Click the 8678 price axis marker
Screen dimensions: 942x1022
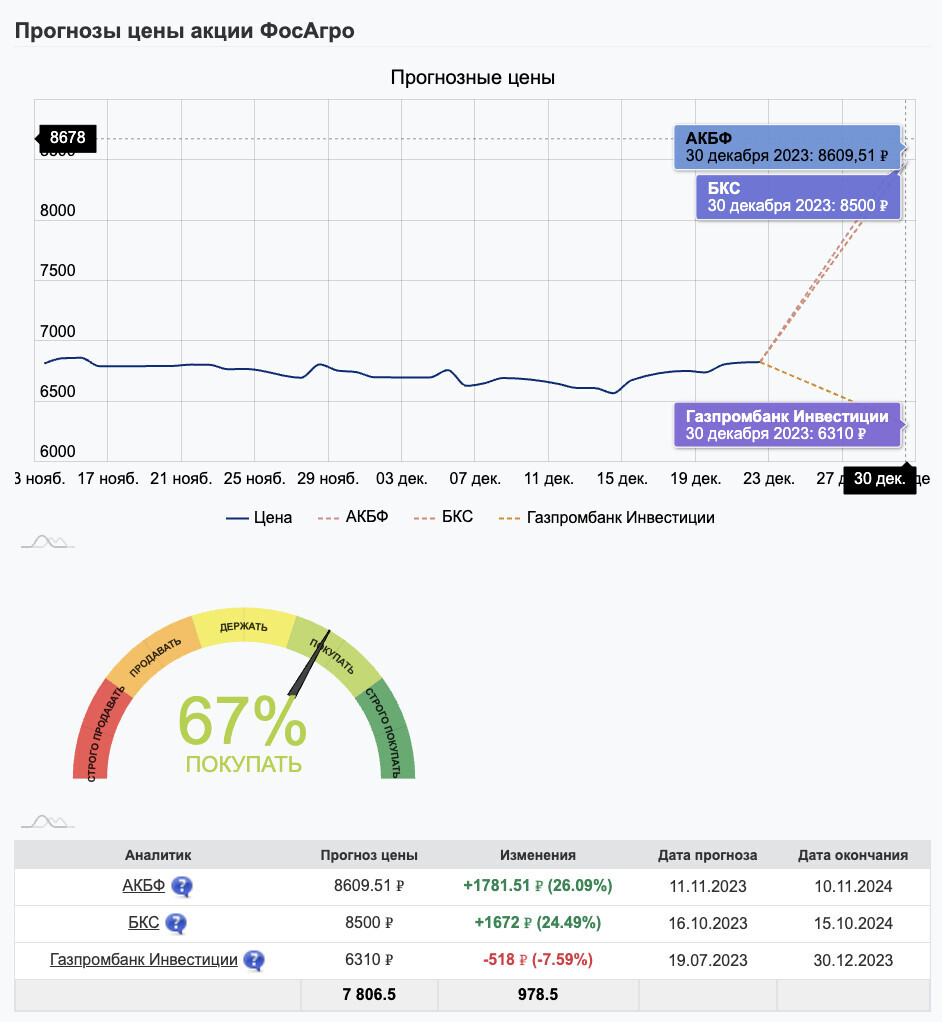pyautogui.click(x=67, y=138)
